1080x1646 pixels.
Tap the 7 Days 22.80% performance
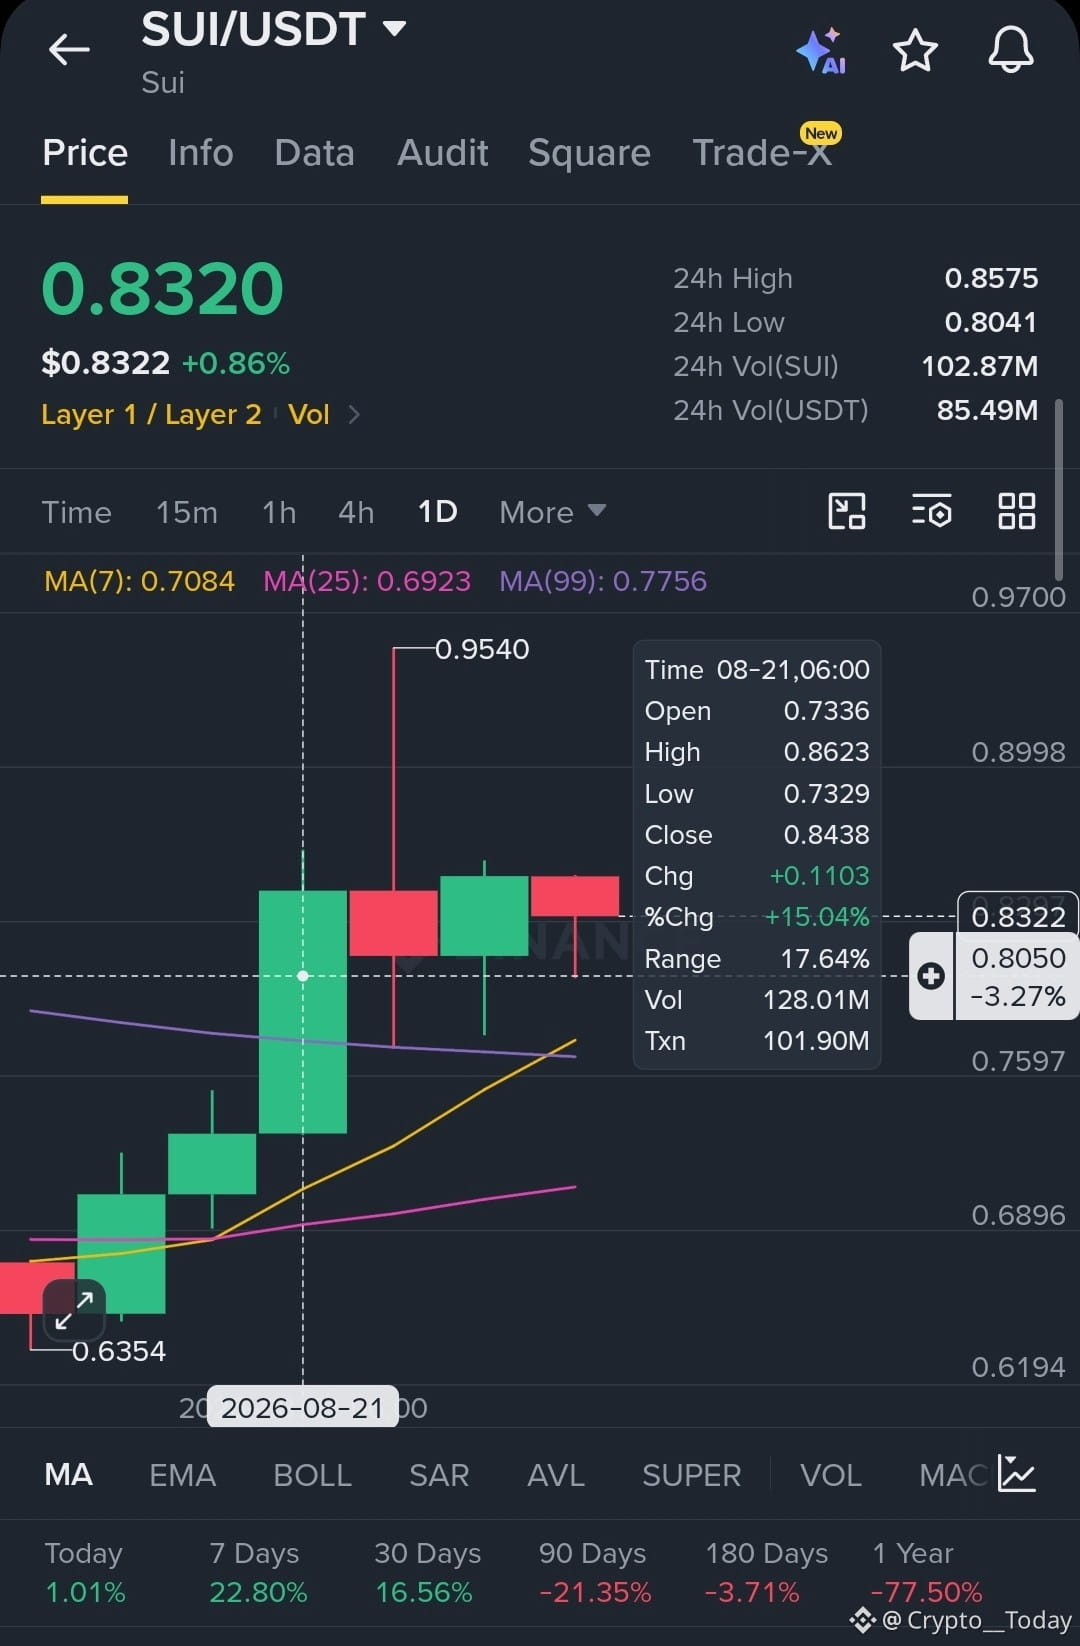click(x=257, y=1572)
